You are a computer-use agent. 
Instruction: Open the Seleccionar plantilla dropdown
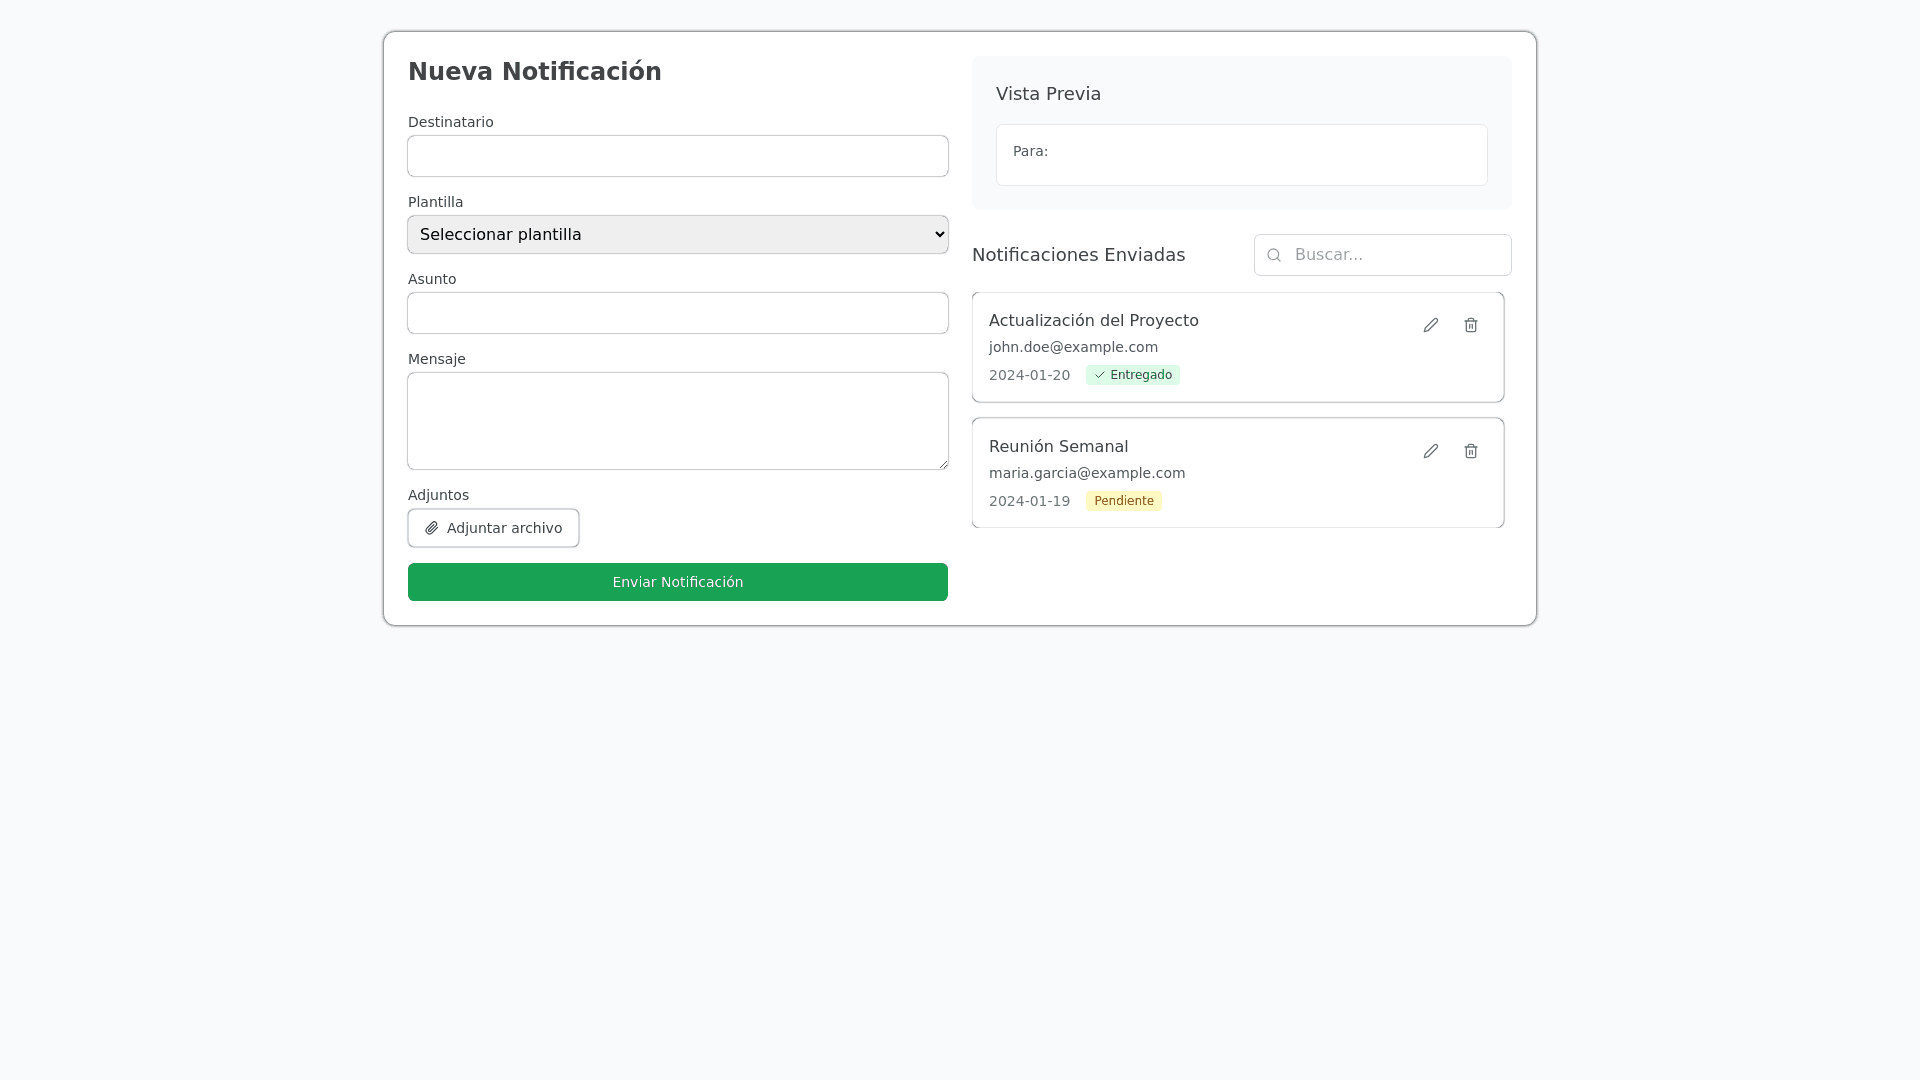(x=677, y=234)
